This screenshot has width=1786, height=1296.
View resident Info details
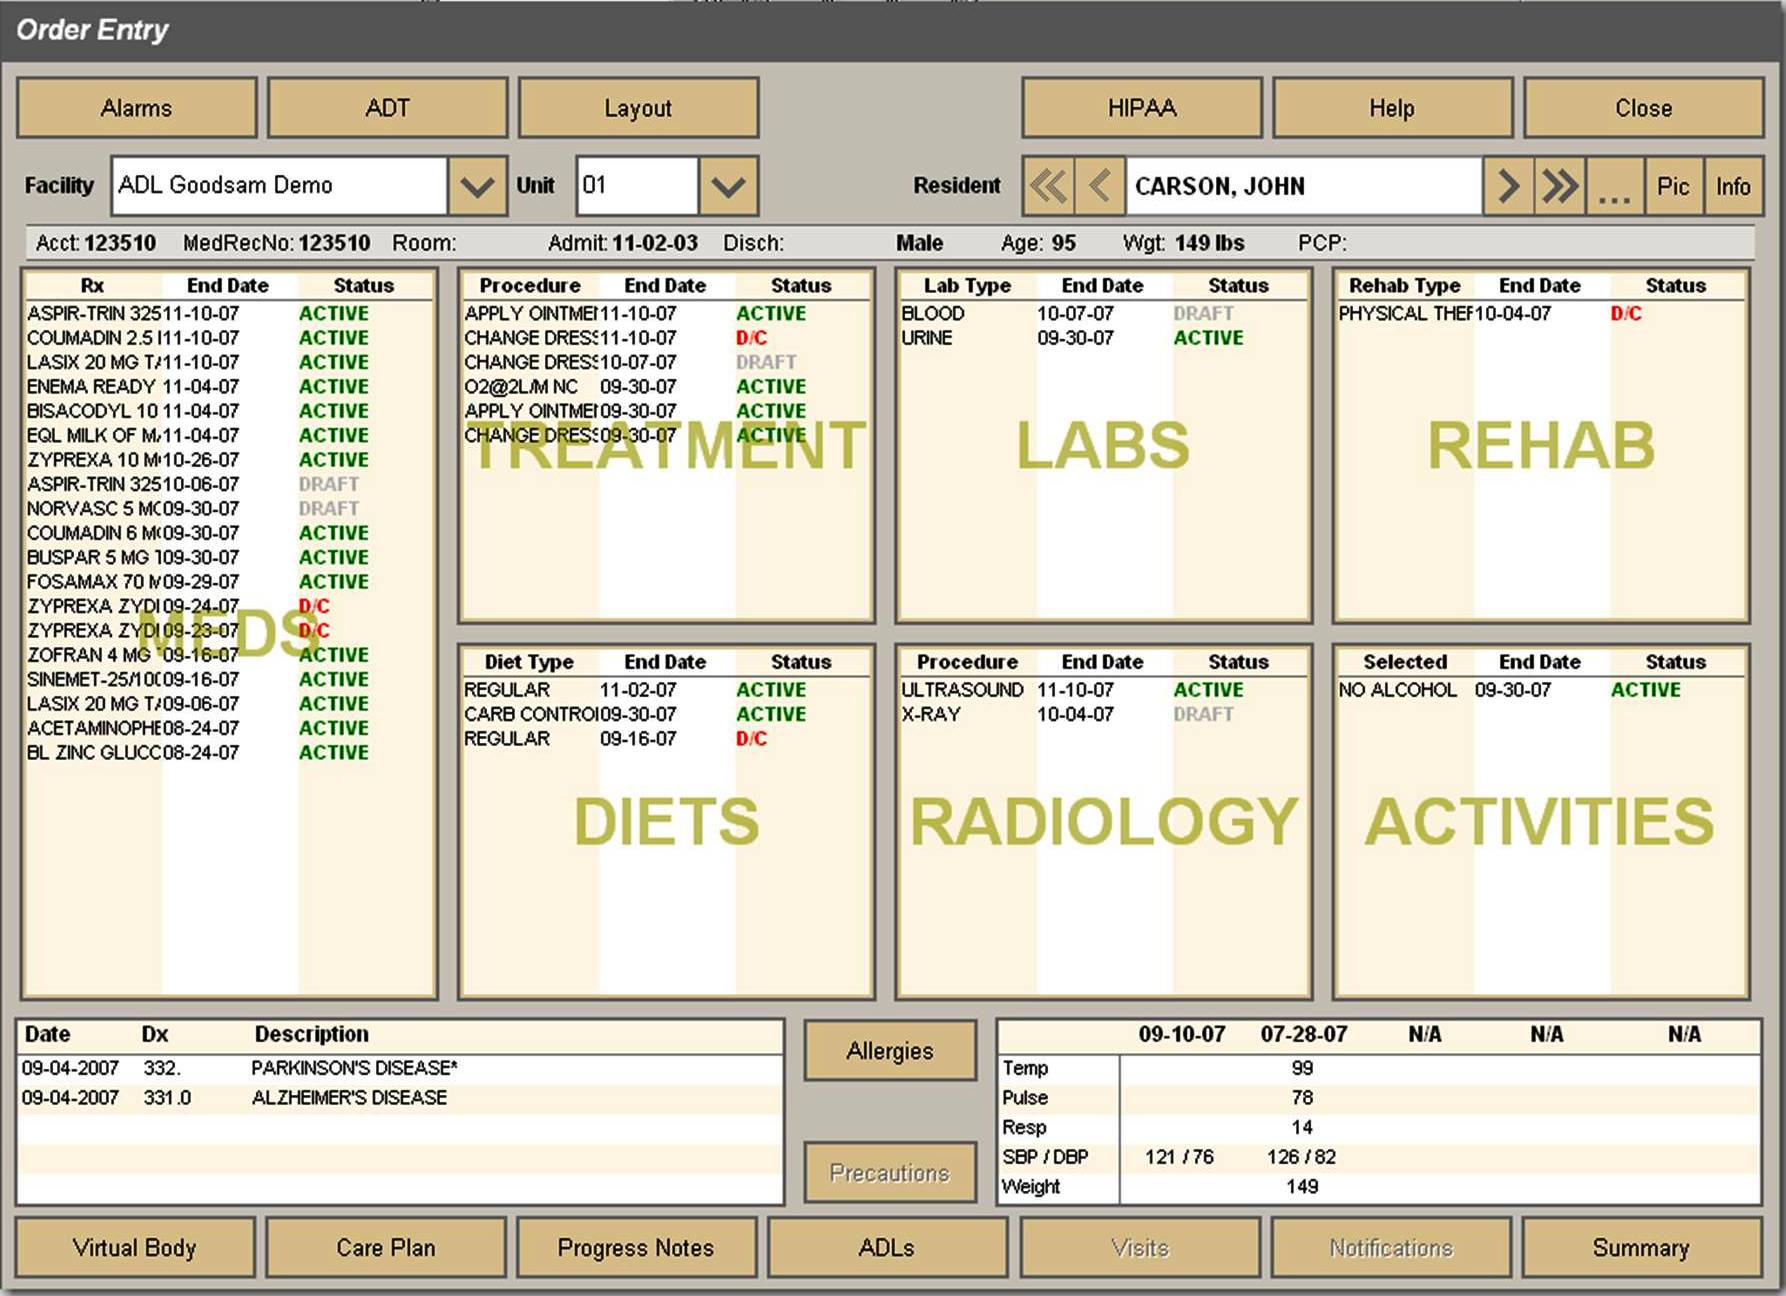click(x=1733, y=186)
